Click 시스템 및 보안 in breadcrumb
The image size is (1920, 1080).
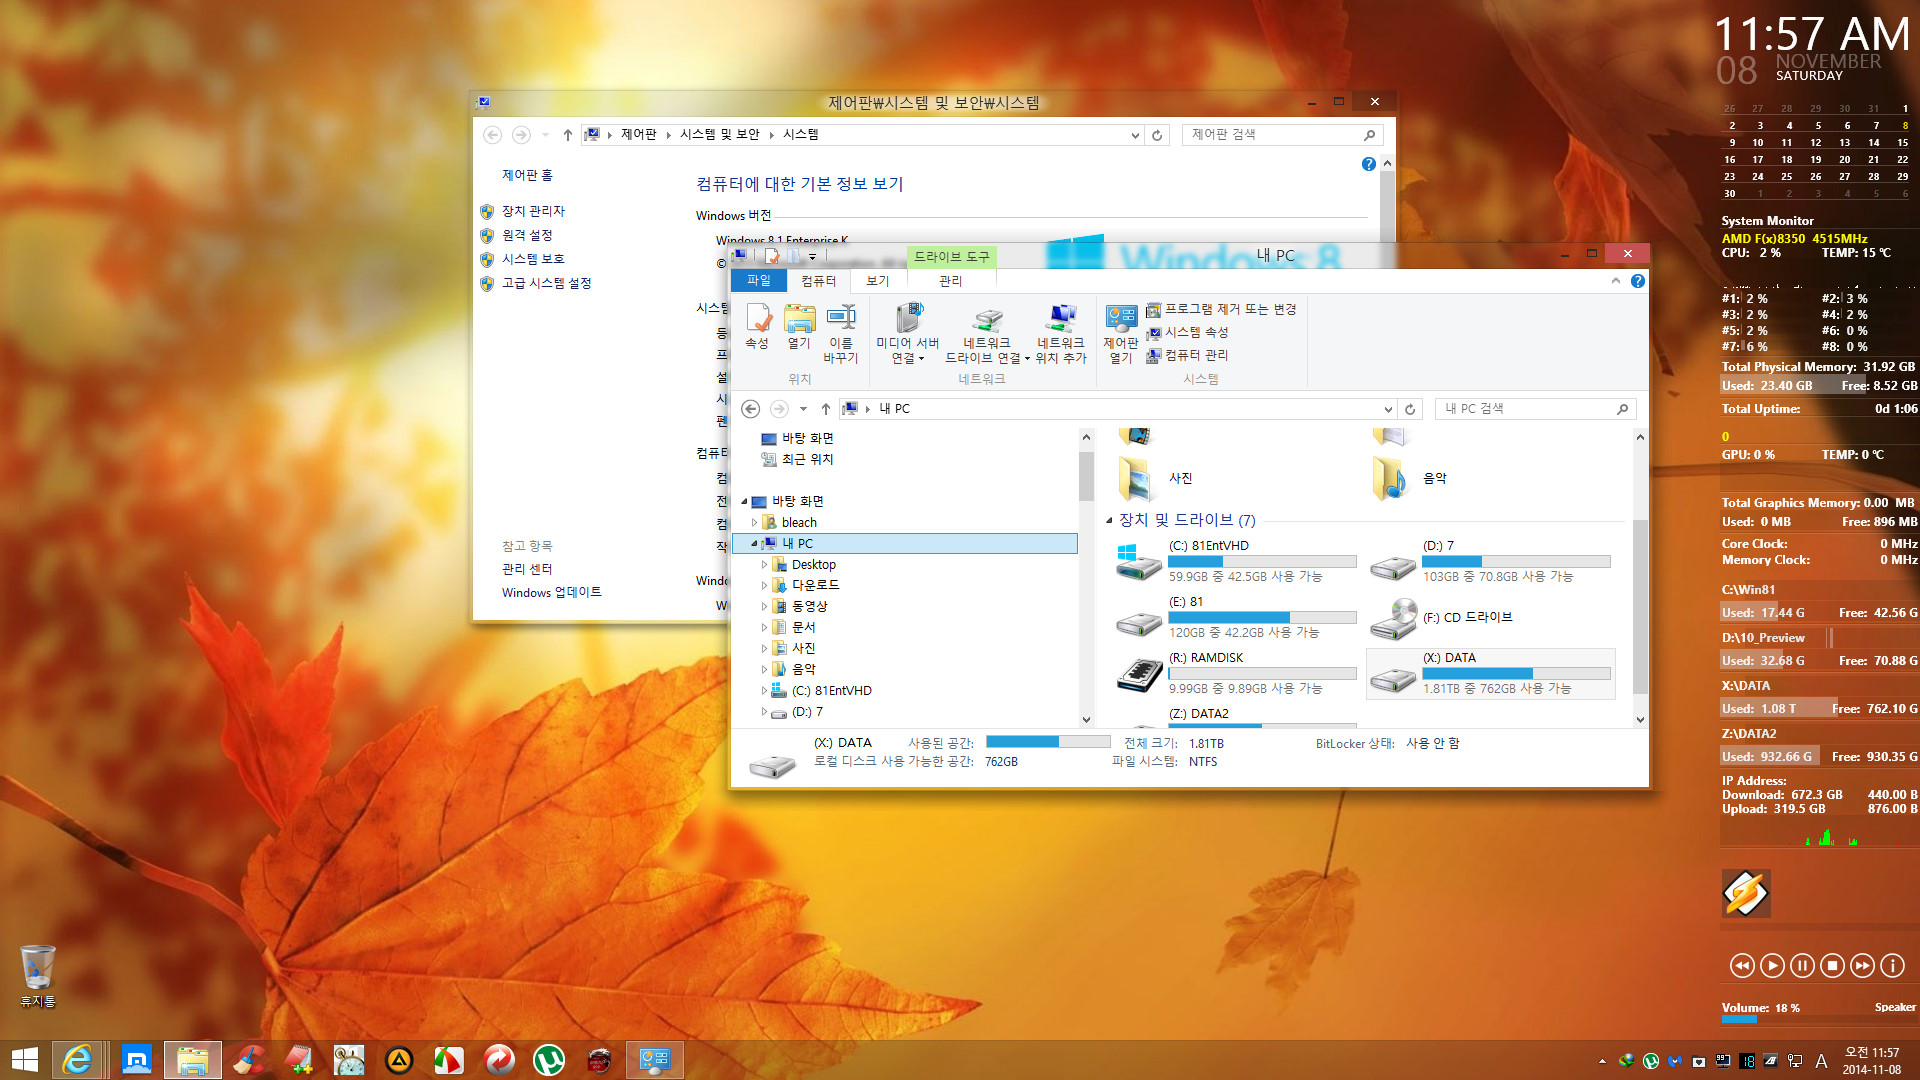point(719,134)
